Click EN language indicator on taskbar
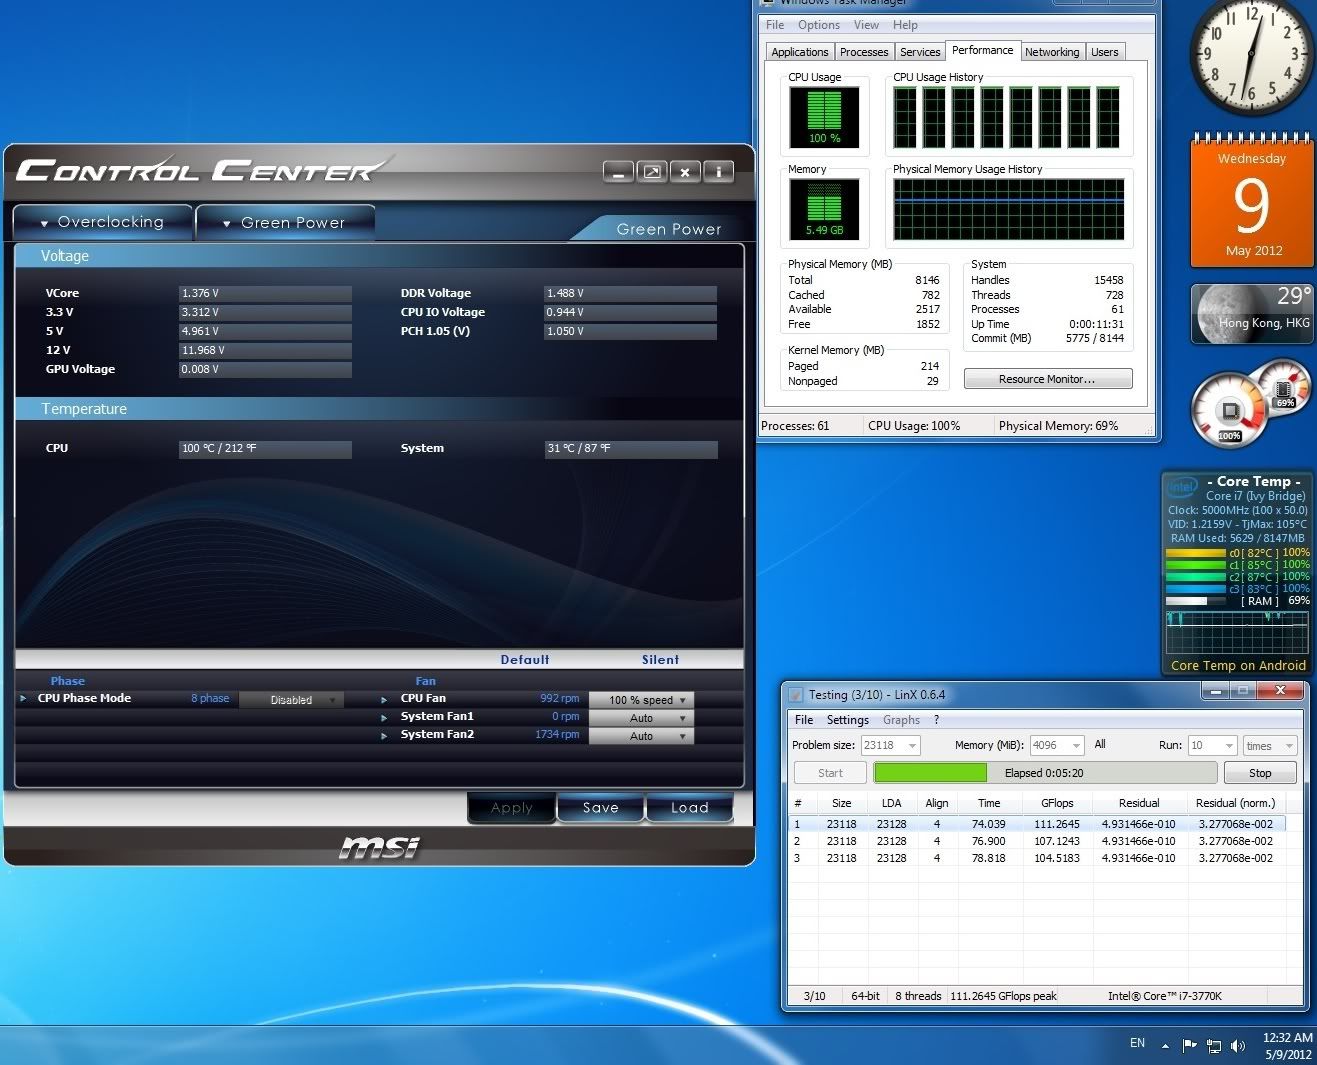This screenshot has width=1317, height=1065. coord(1137,1043)
